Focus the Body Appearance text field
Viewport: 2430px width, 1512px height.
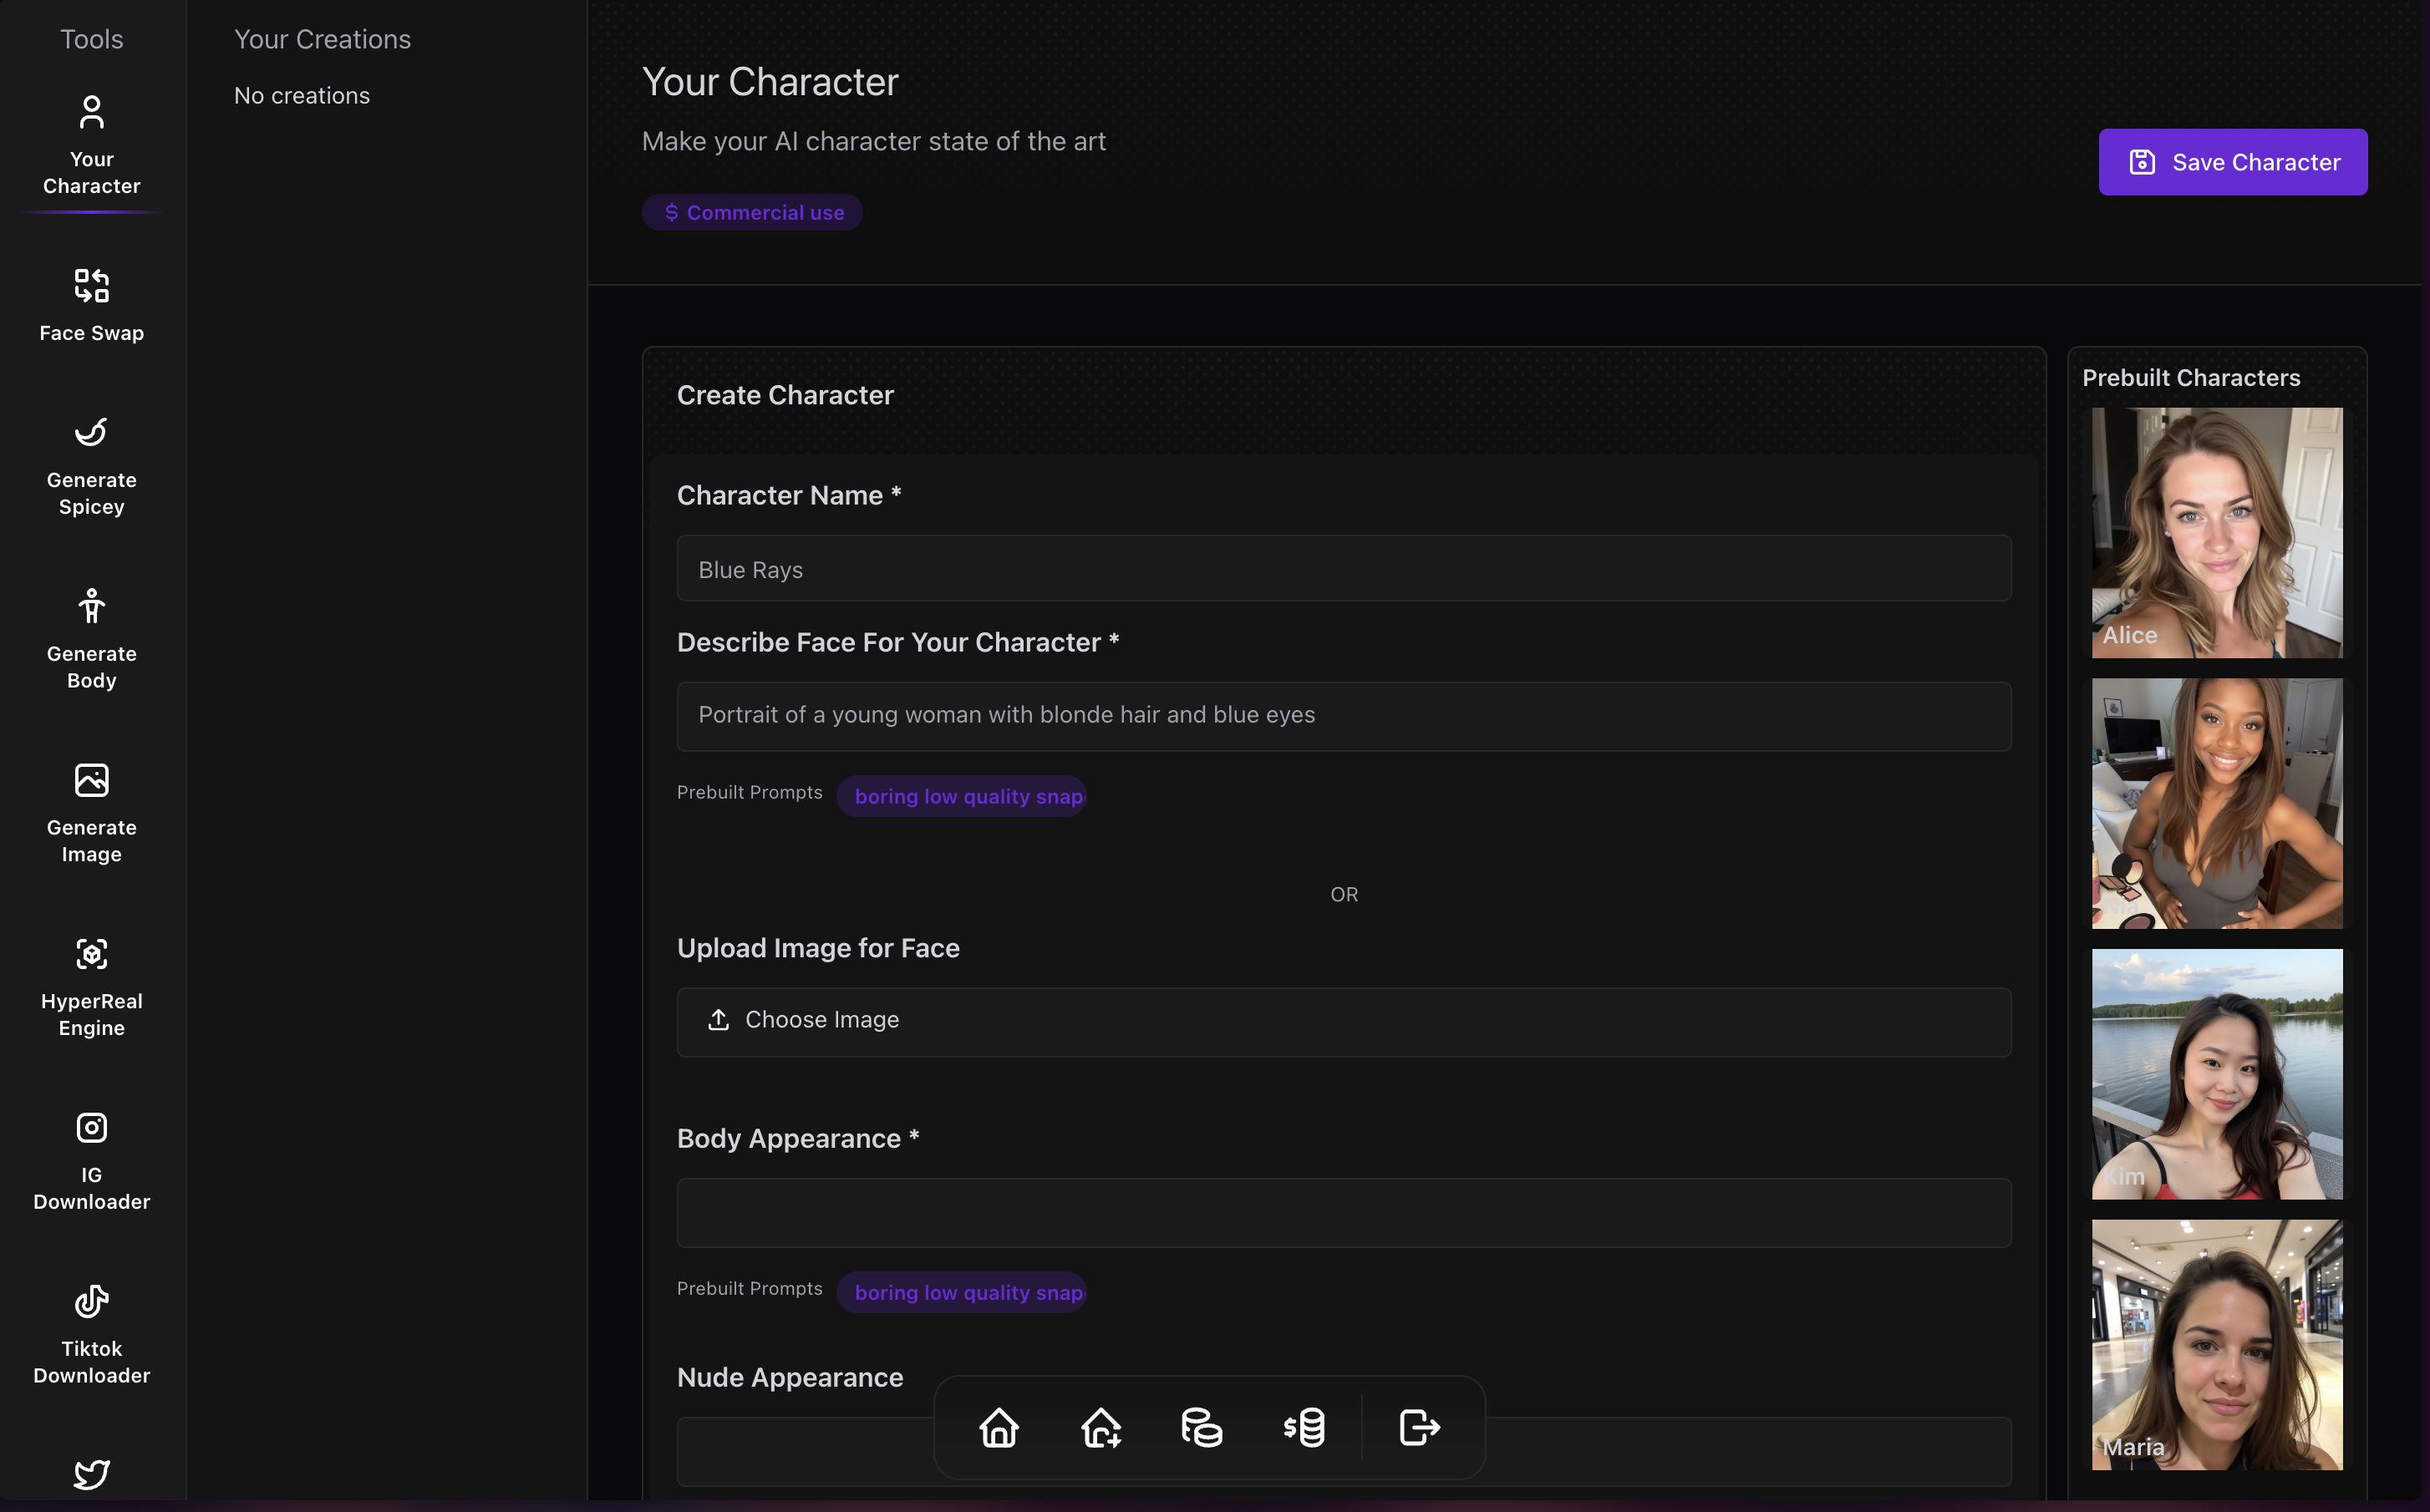1343,1212
